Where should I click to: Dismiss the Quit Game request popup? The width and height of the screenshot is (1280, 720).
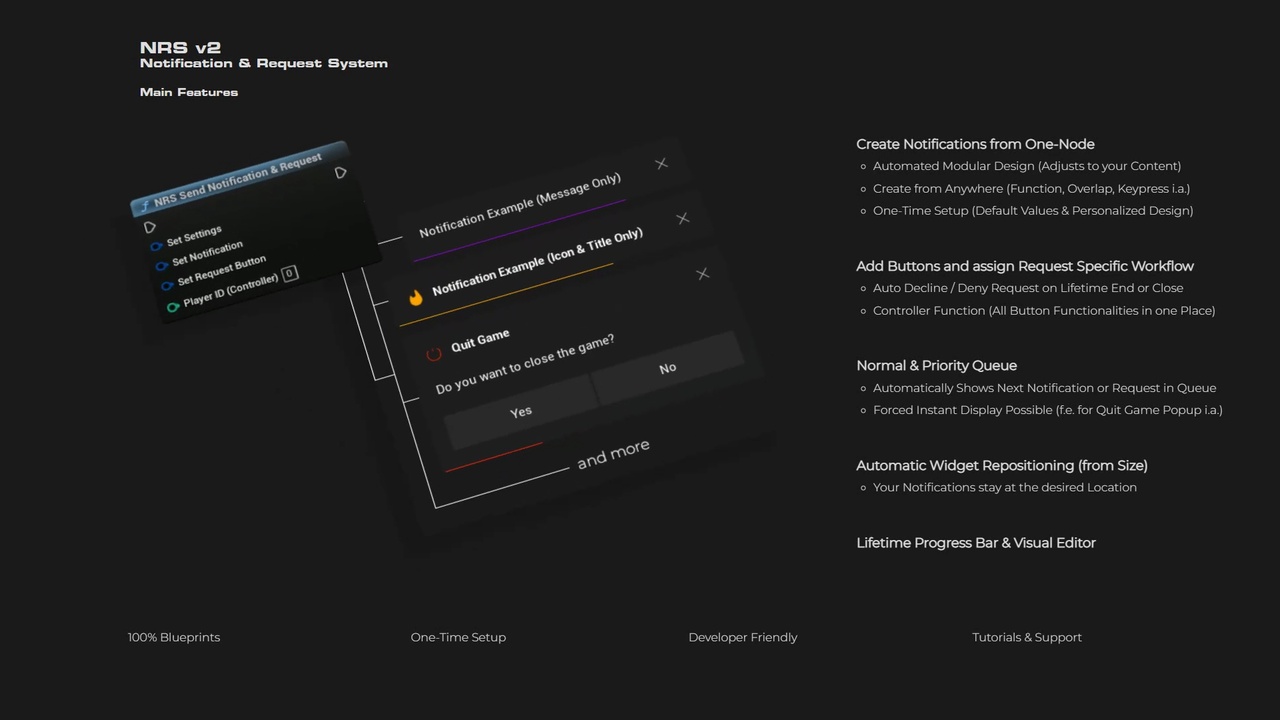702,273
